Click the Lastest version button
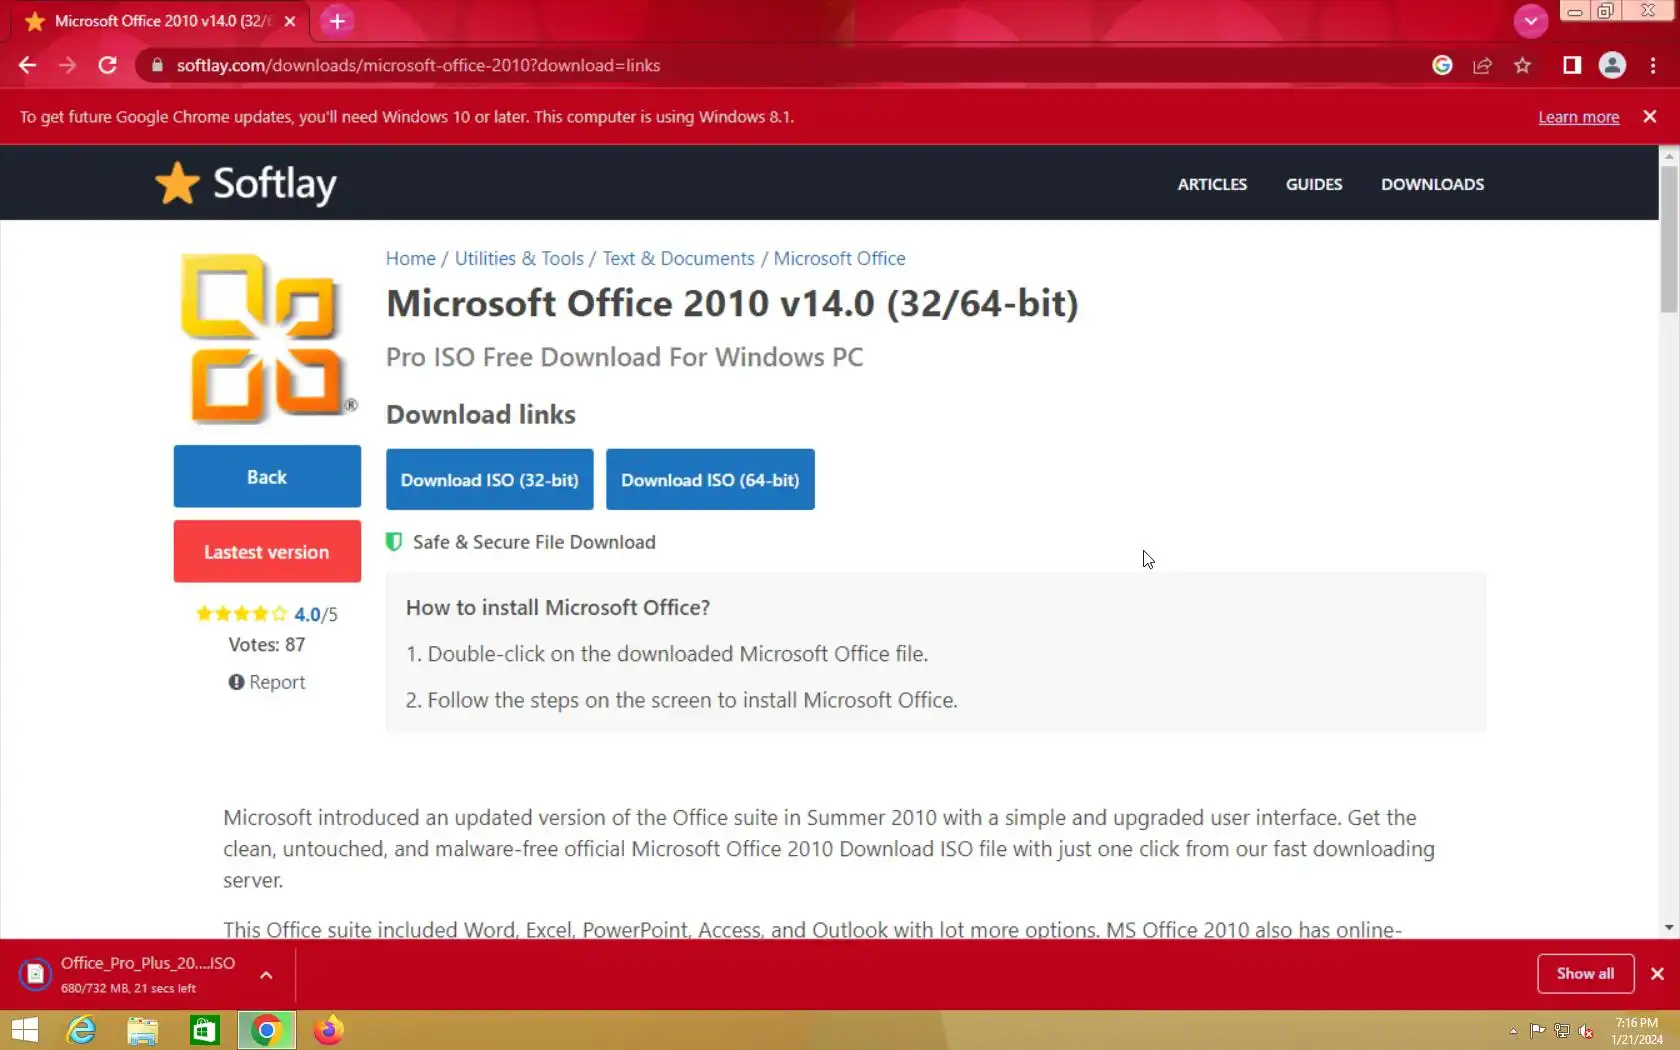This screenshot has width=1680, height=1050. (267, 551)
